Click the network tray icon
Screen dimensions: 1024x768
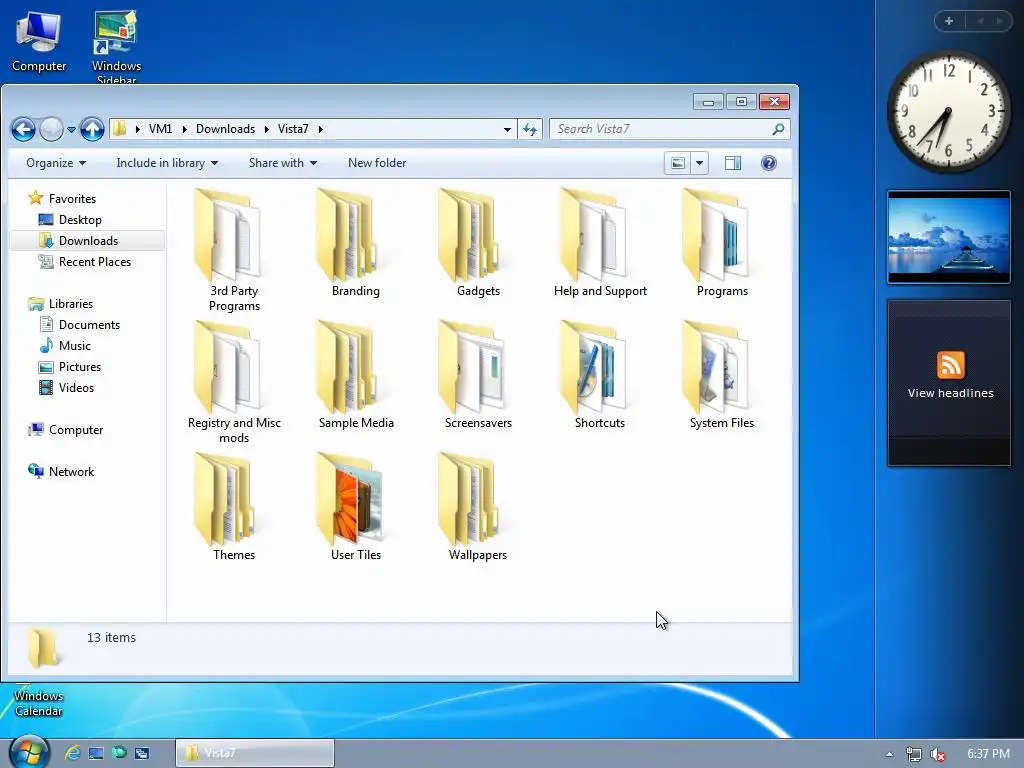click(914, 754)
